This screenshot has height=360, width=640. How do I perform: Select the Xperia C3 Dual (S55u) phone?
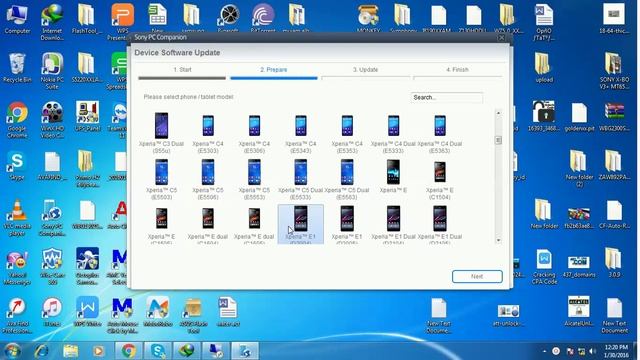161,133
